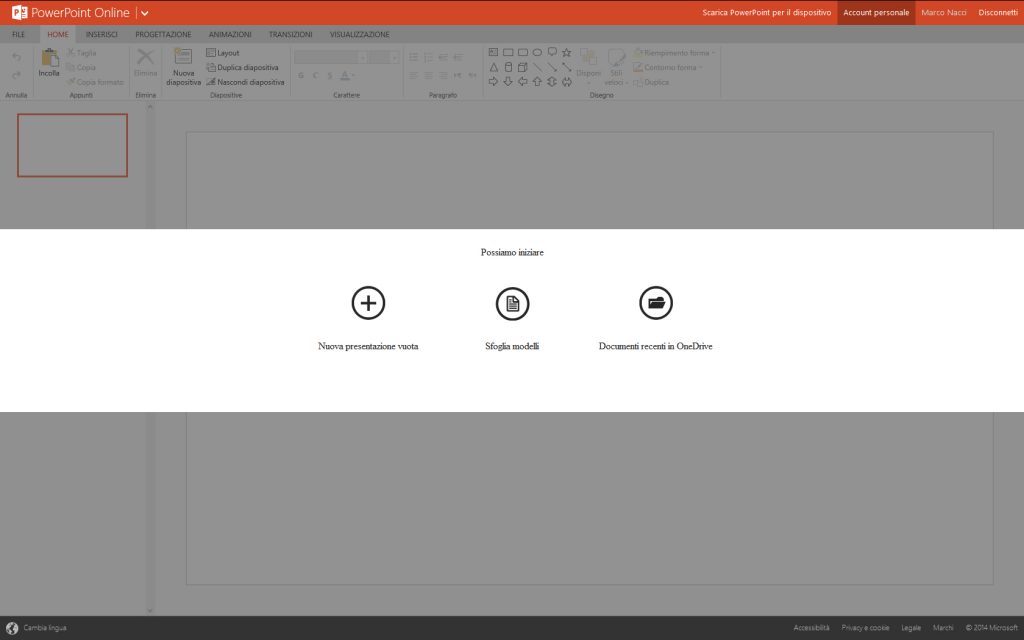The height and width of the screenshot is (640, 1024).
Task: Select the star shape in Disegno
Action: [x=567, y=51]
